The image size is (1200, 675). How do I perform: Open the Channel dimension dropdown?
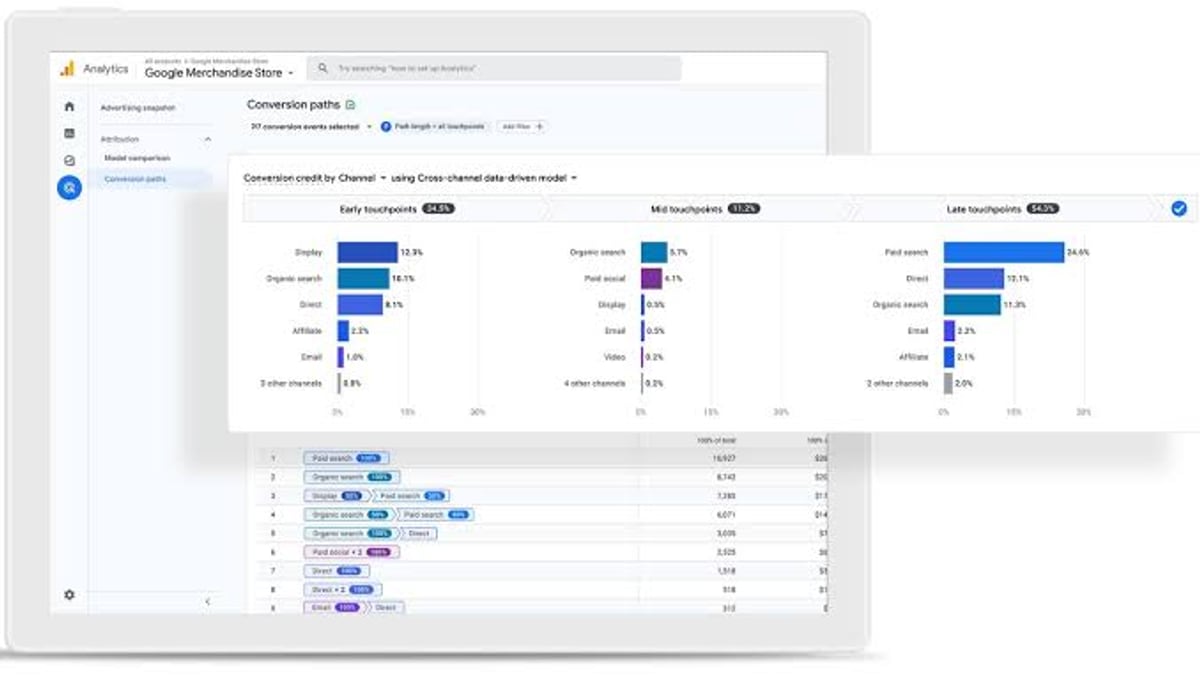362,178
